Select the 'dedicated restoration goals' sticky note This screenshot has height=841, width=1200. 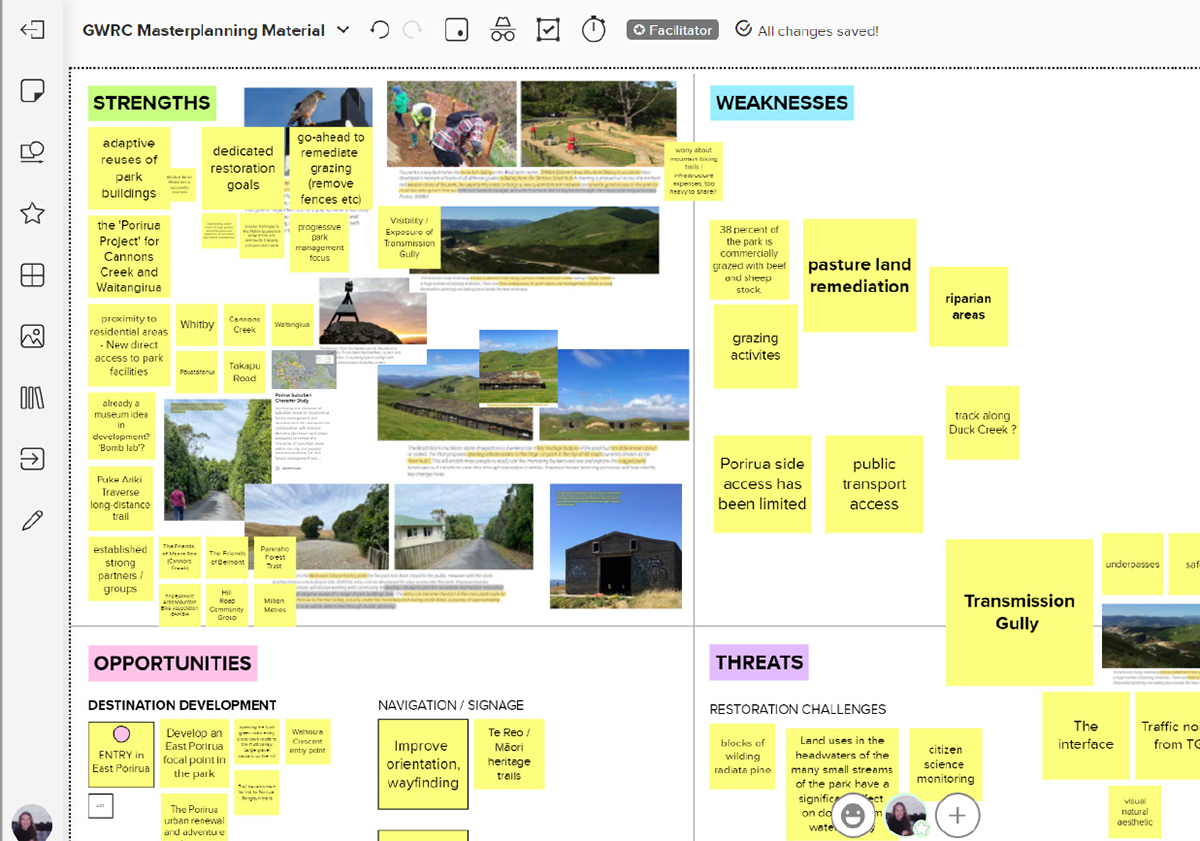click(243, 167)
